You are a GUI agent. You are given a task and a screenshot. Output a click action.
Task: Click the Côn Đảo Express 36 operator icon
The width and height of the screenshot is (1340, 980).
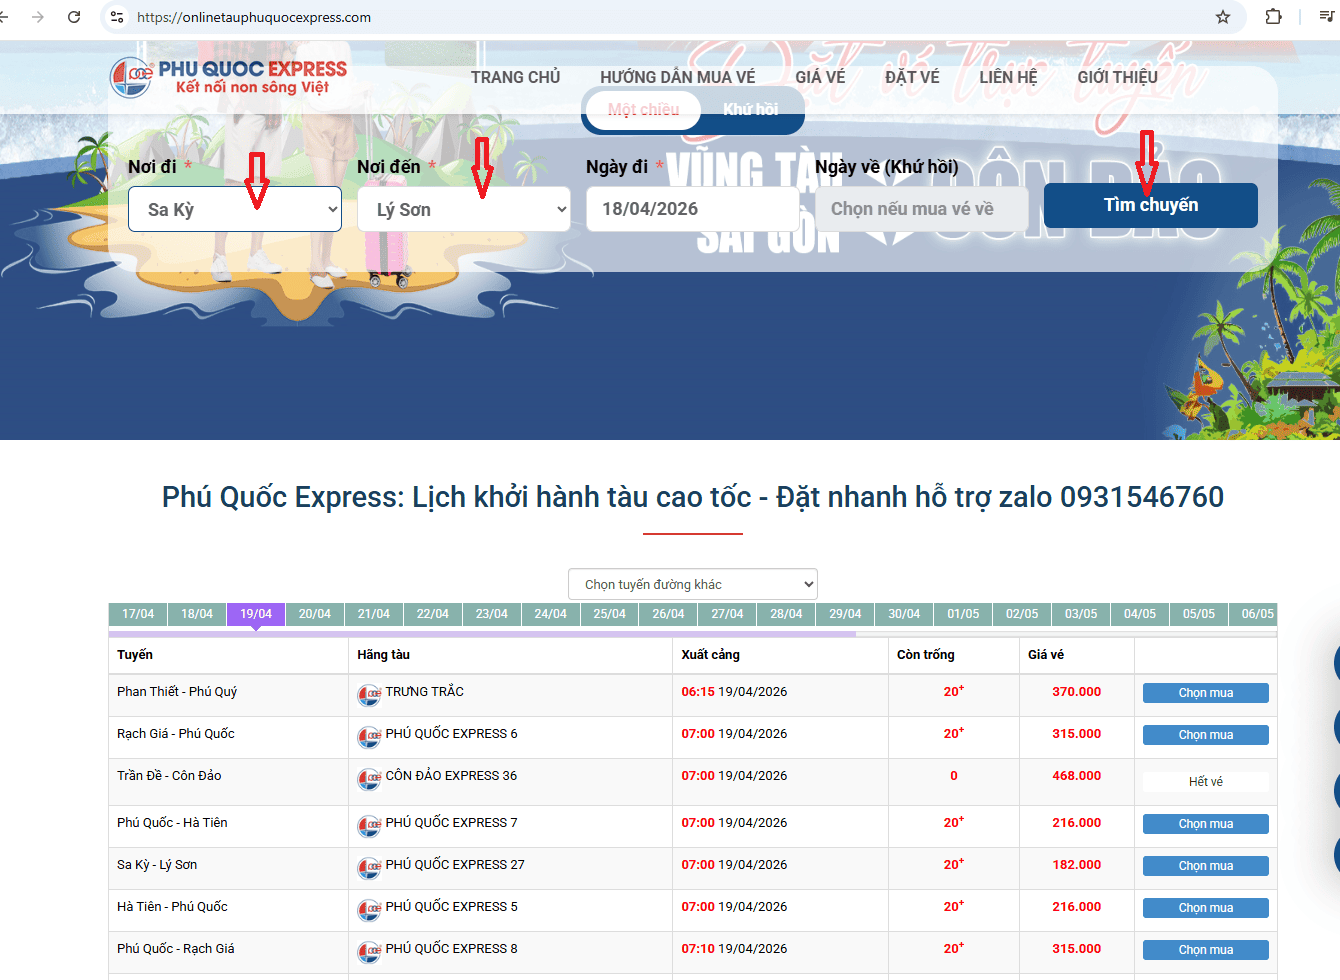[369, 778]
